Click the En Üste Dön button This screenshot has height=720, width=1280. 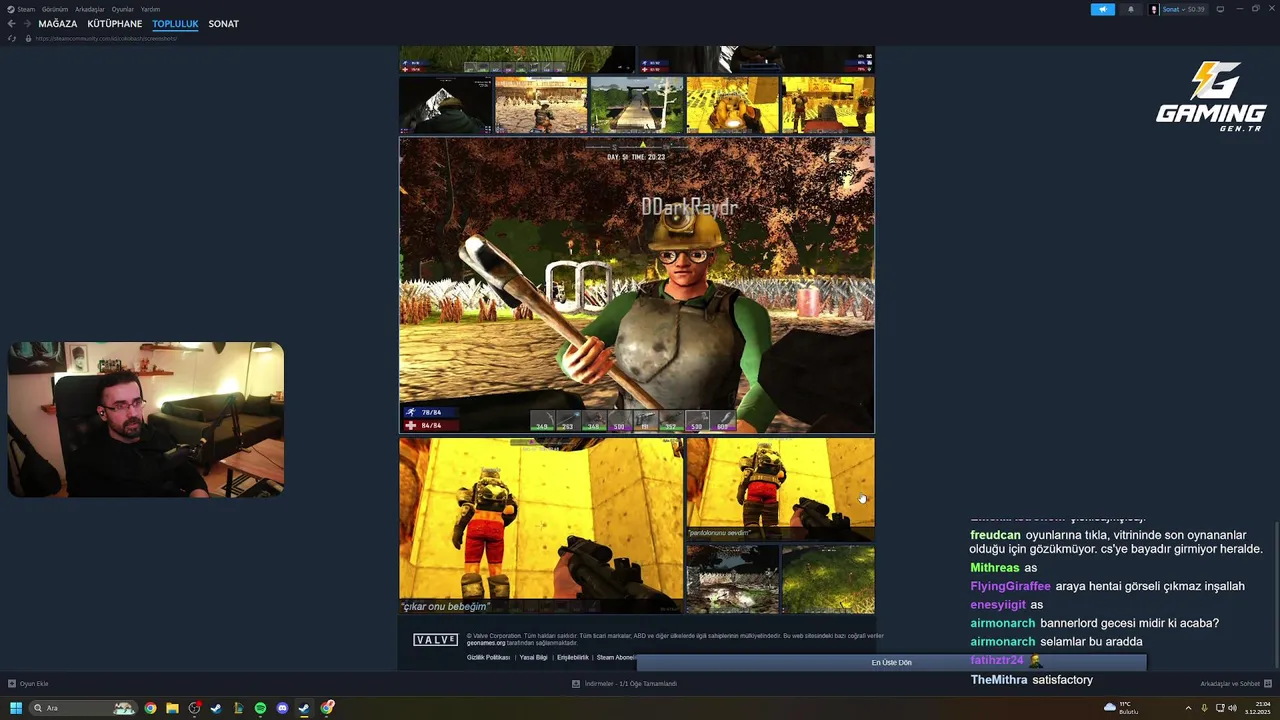[x=891, y=662]
